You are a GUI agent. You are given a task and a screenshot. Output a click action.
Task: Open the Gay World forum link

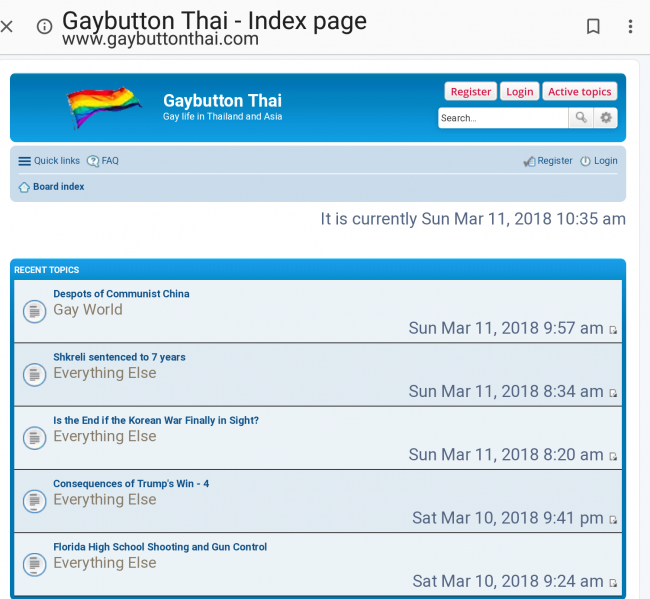click(x=88, y=310)
